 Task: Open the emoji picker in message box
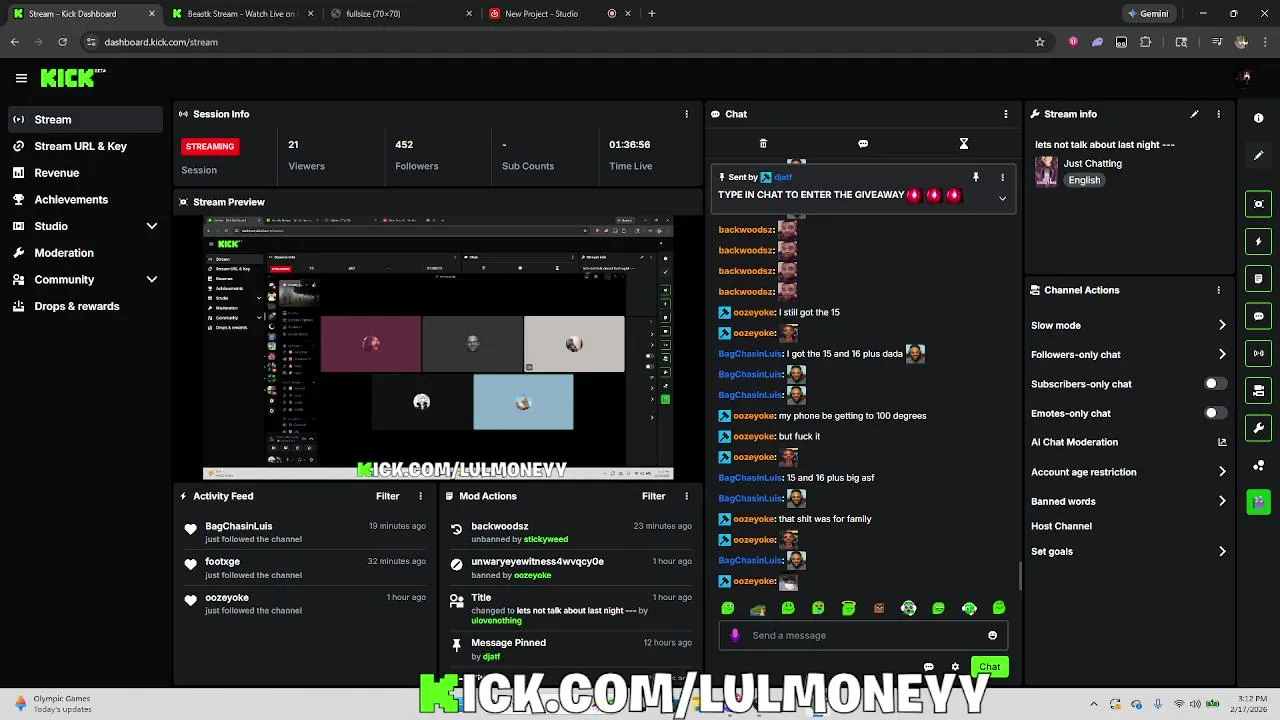point(992,635)
